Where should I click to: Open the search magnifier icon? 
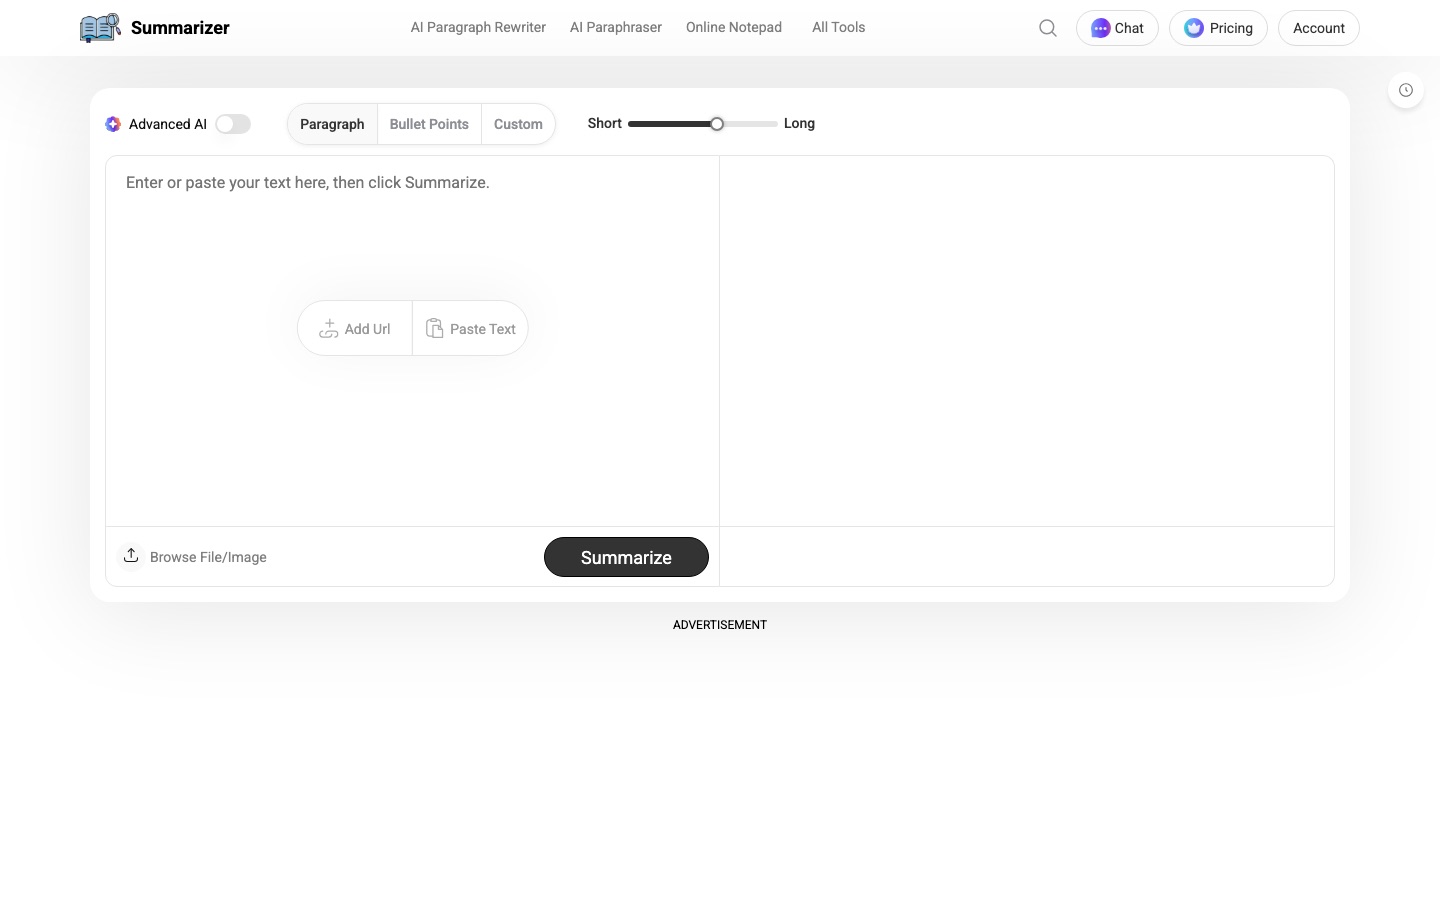click(1048, 28)
